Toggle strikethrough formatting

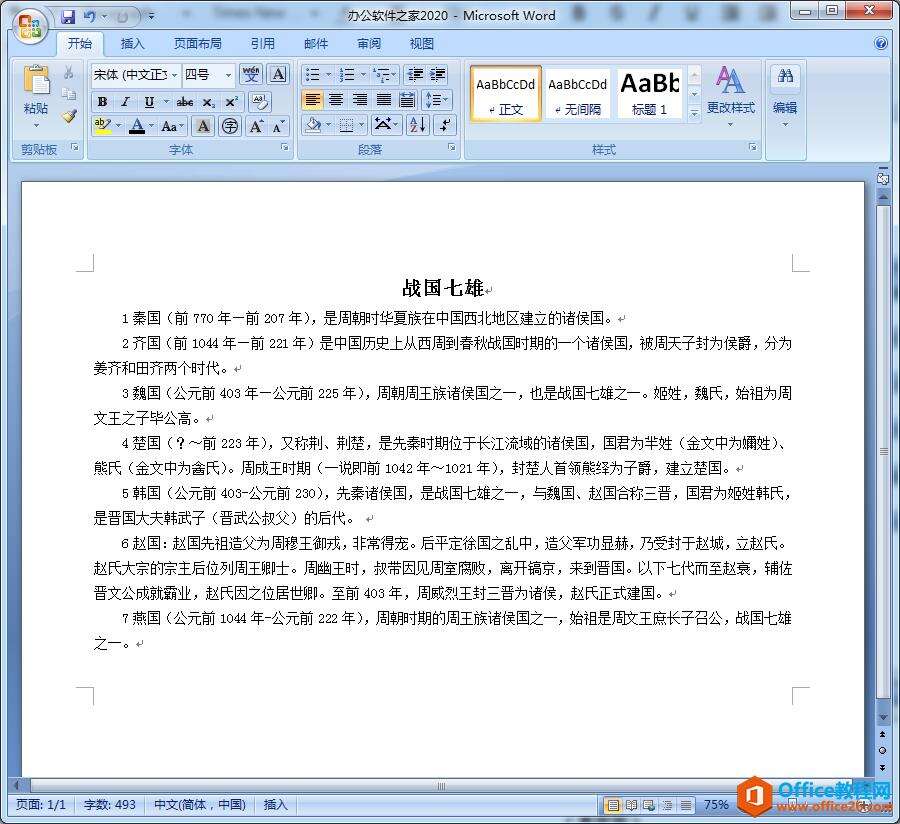(184, 102)
